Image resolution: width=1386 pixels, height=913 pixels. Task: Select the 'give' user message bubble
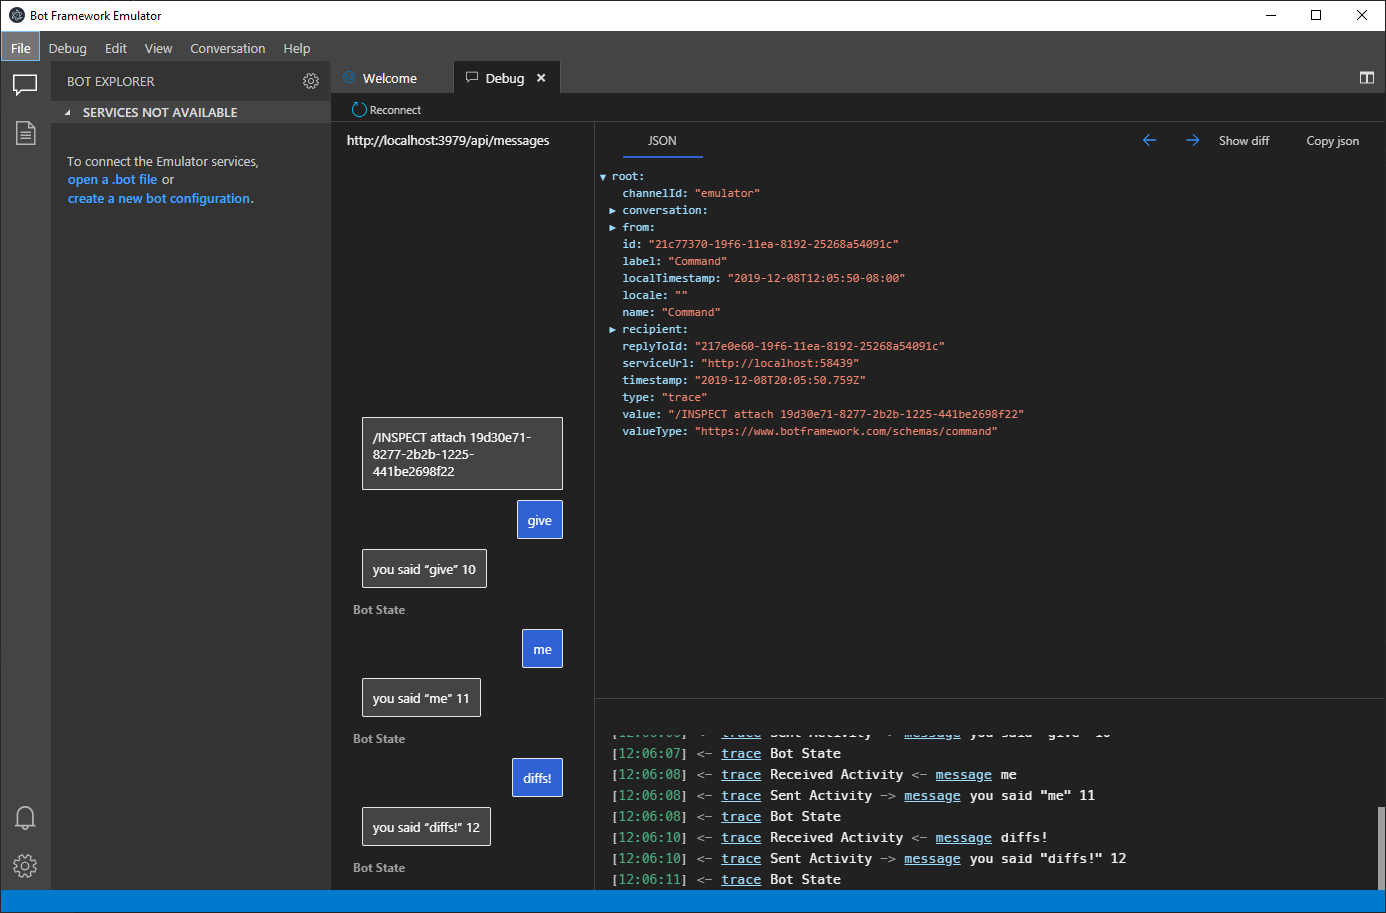point(540,520)
